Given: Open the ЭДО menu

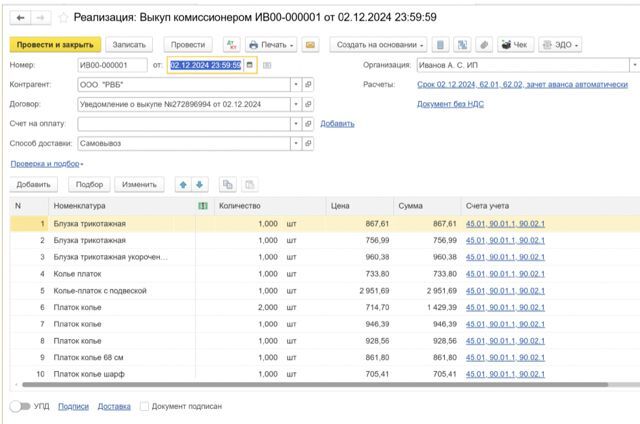Looking at the screenshot, I should (x=560, y=45).
